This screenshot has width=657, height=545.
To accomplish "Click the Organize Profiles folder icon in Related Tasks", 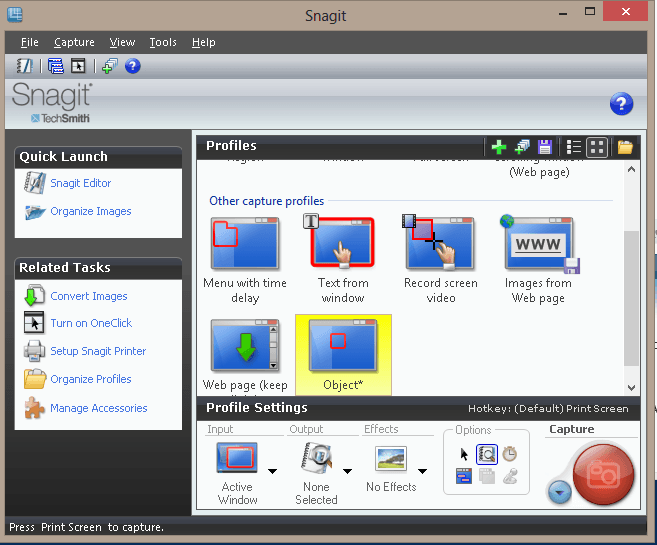I will pyautogui.click(x=35, y=379).
